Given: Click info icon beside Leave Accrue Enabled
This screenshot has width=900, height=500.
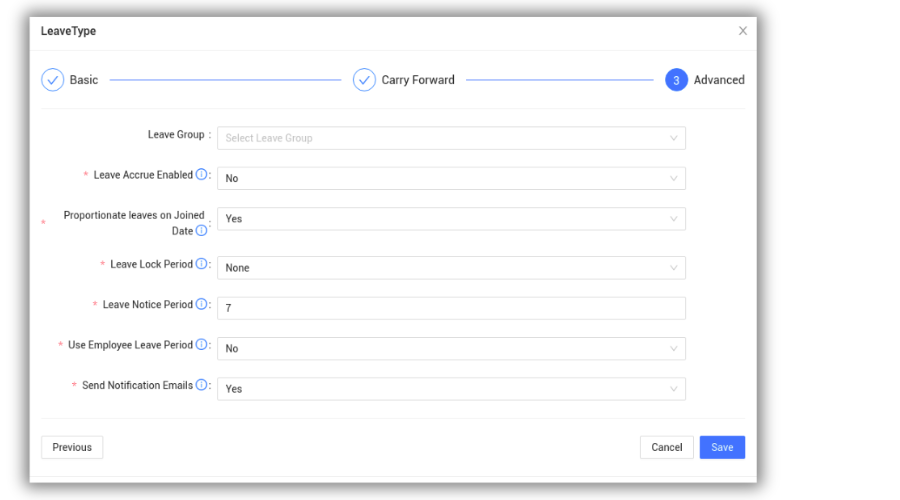Looking at the screenshot, I should 201,175.
